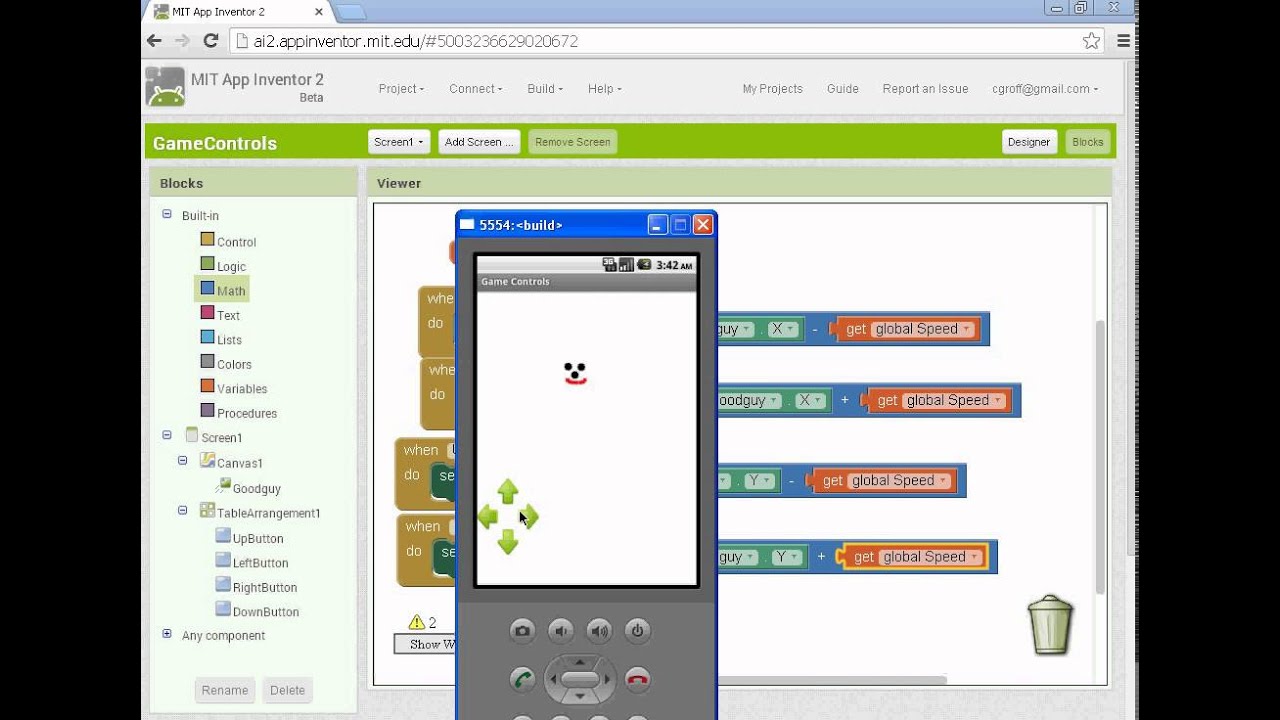Click the emulator red end-call button
Screen dimensions: 1280x720
[x=637, y=680]
